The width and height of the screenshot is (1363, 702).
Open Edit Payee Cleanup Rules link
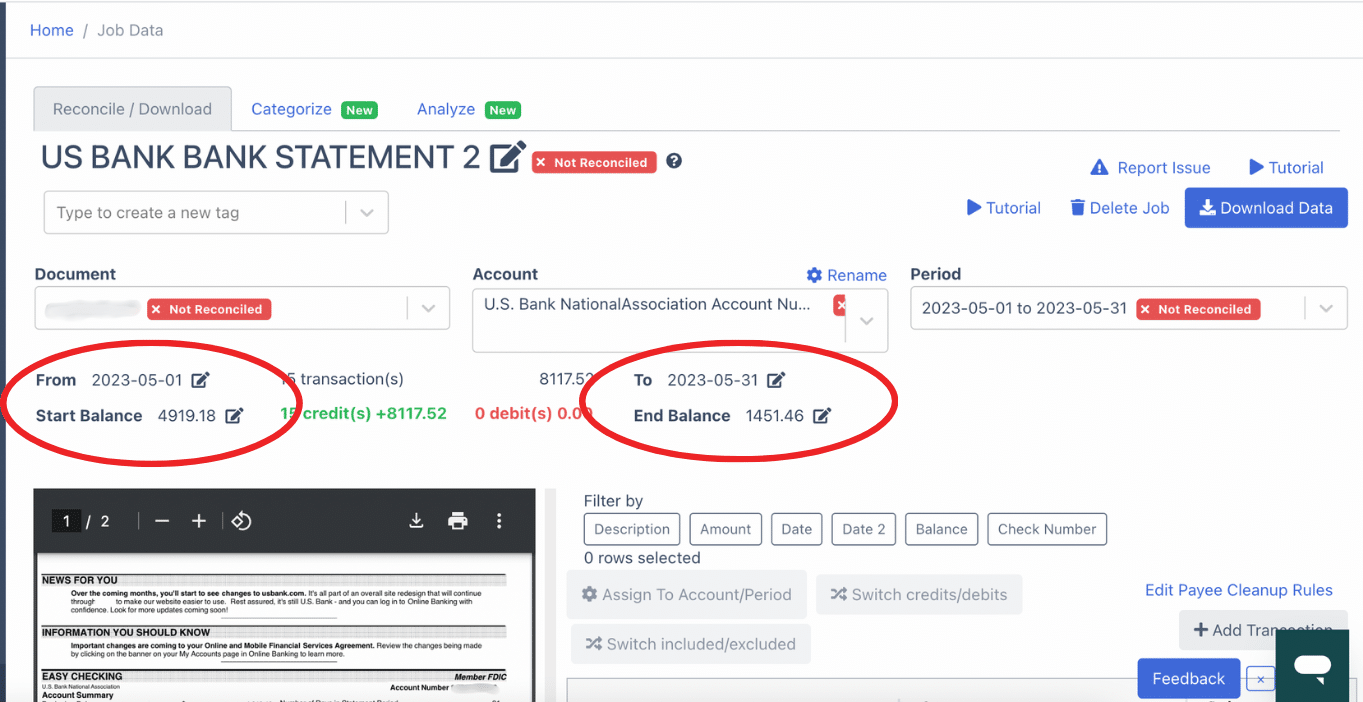tap(1239, 590)
